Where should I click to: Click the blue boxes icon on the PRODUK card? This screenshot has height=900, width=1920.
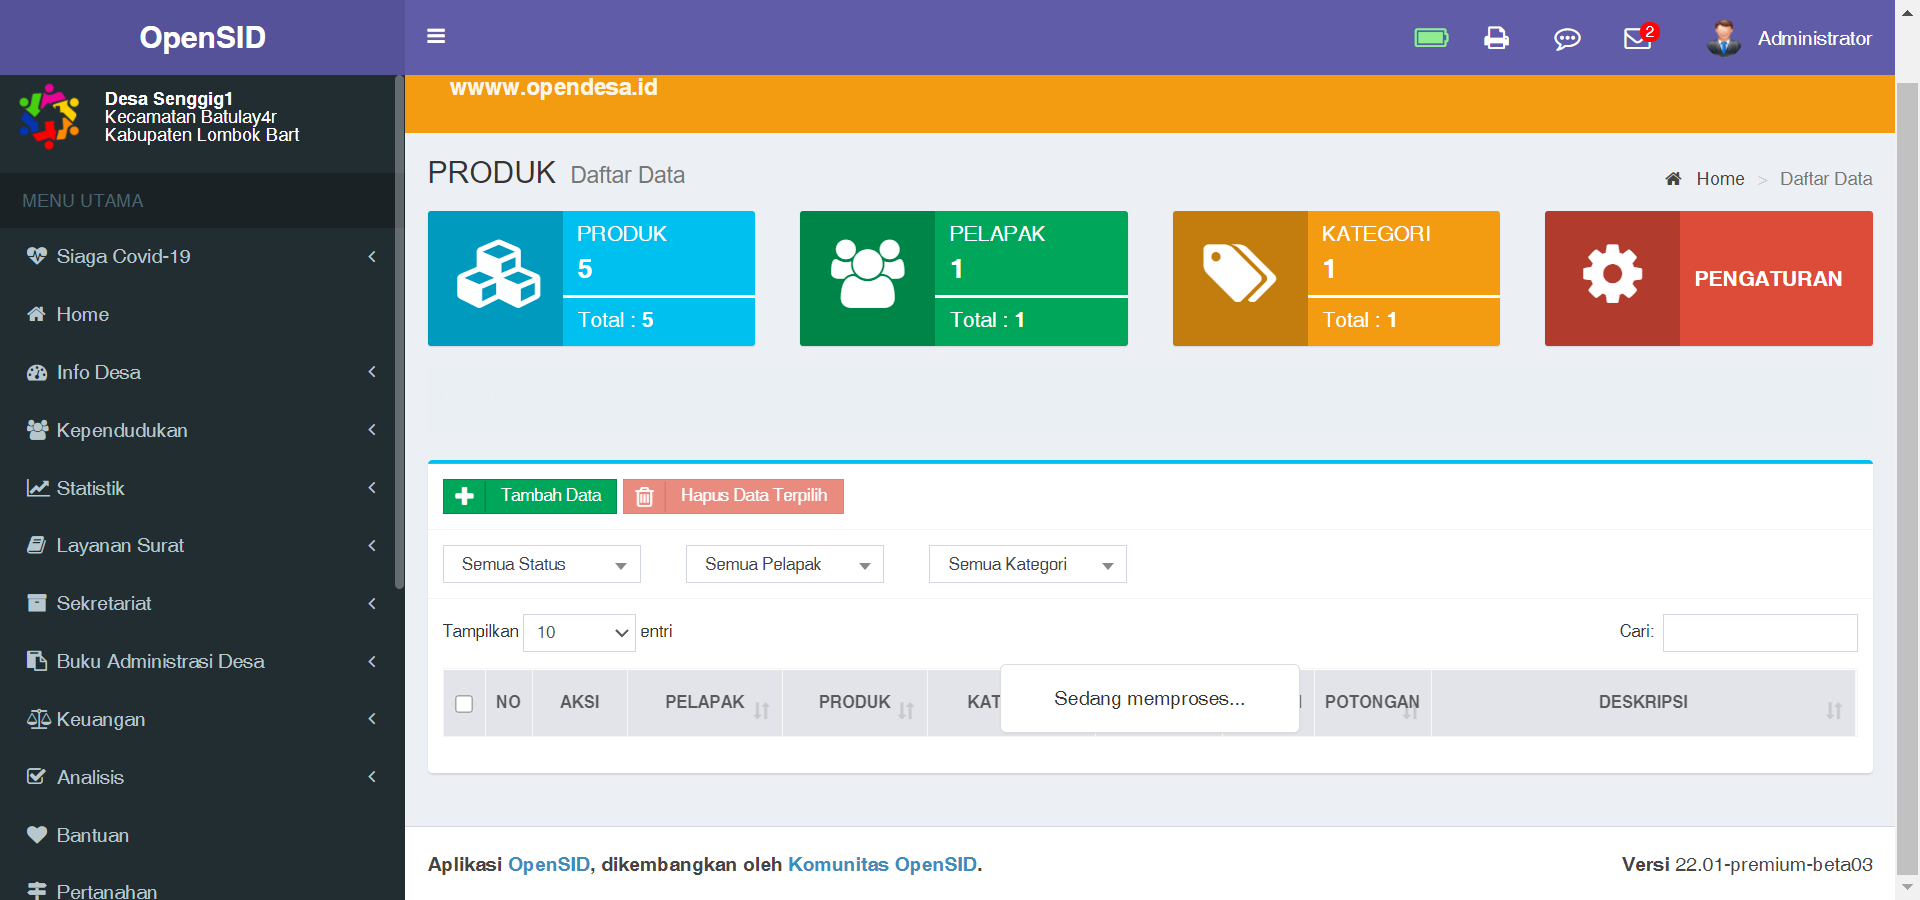(x=498, y=274)
